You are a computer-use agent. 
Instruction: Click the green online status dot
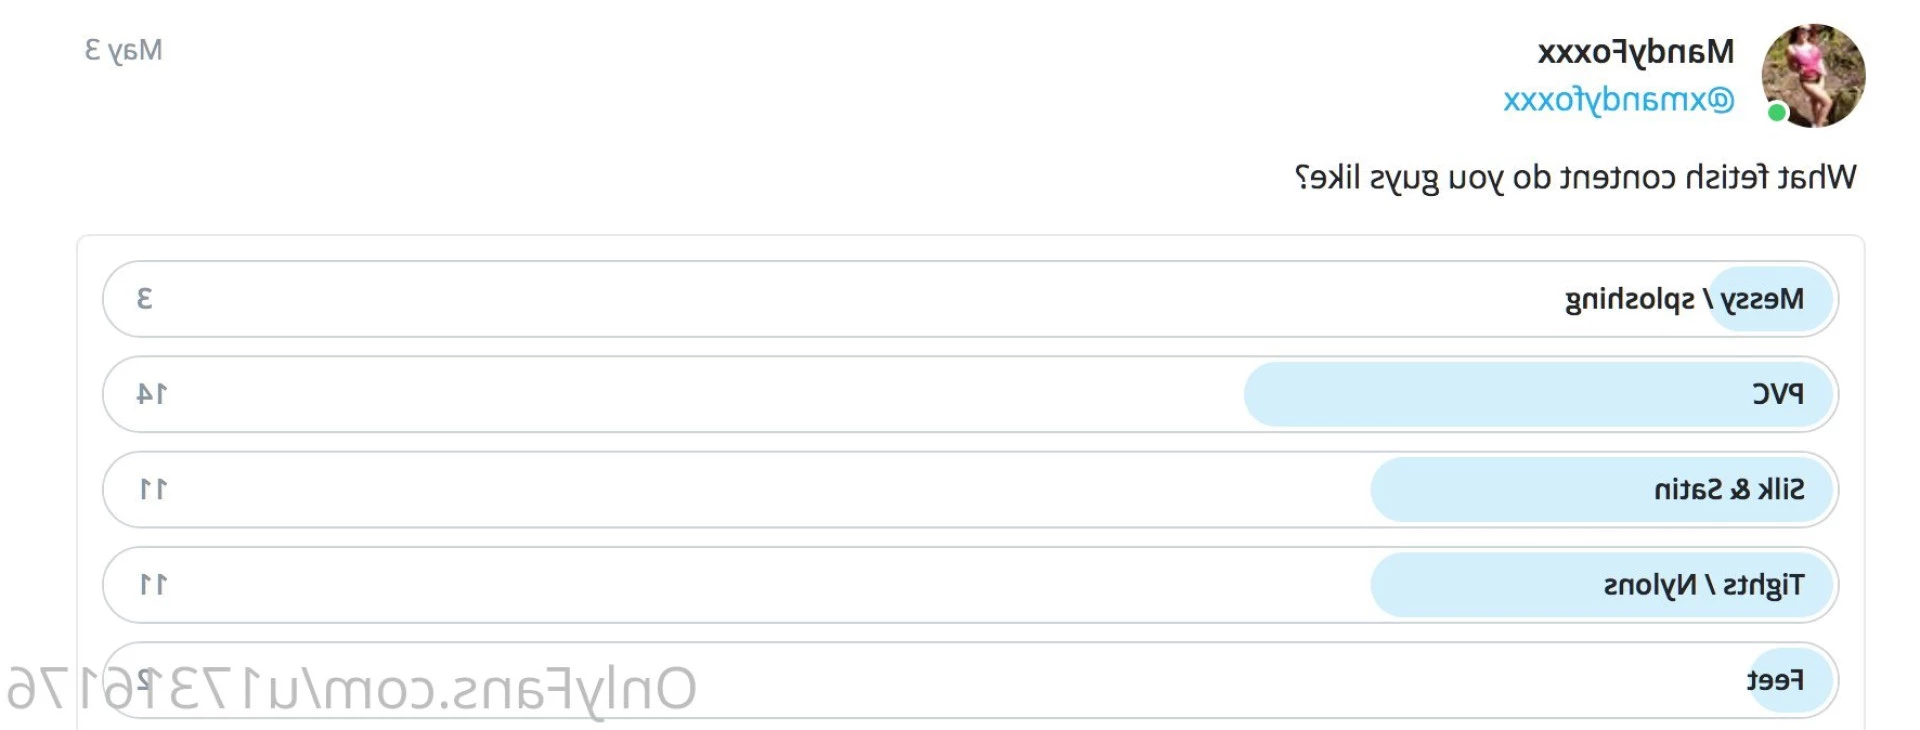coord(1777,112)
